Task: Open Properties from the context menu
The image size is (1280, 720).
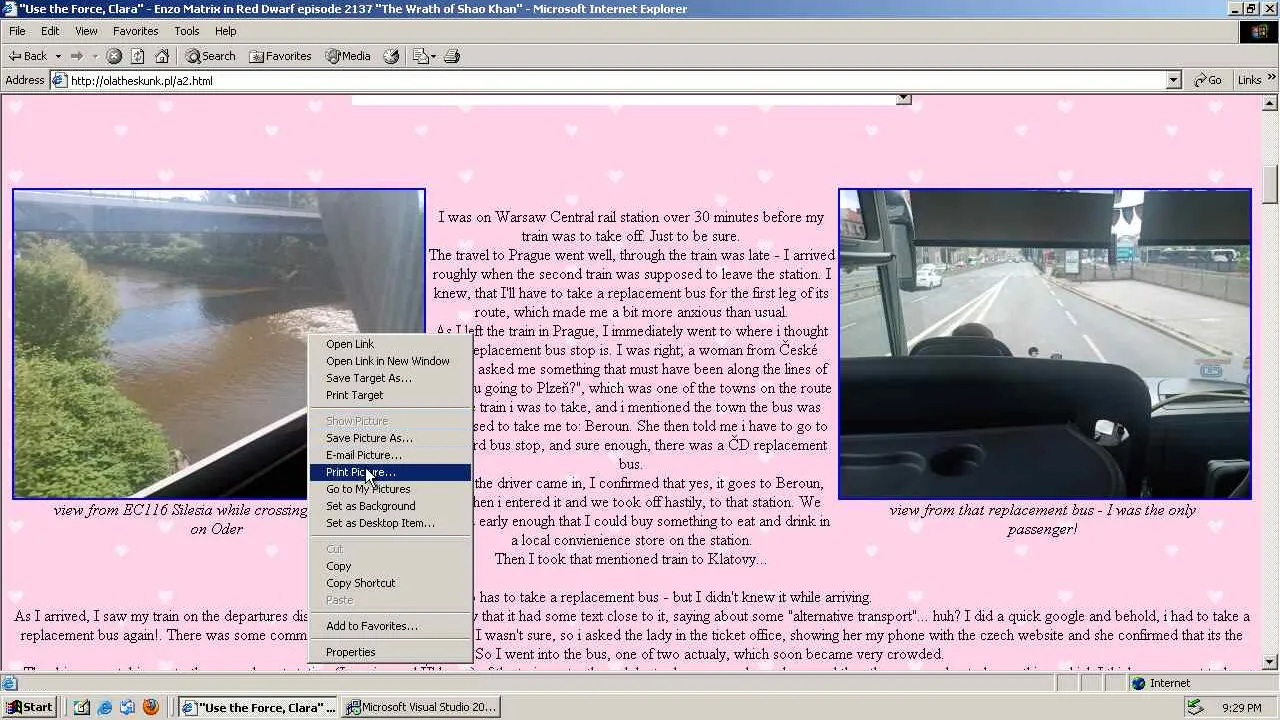Action: click(x=390, y=652)
